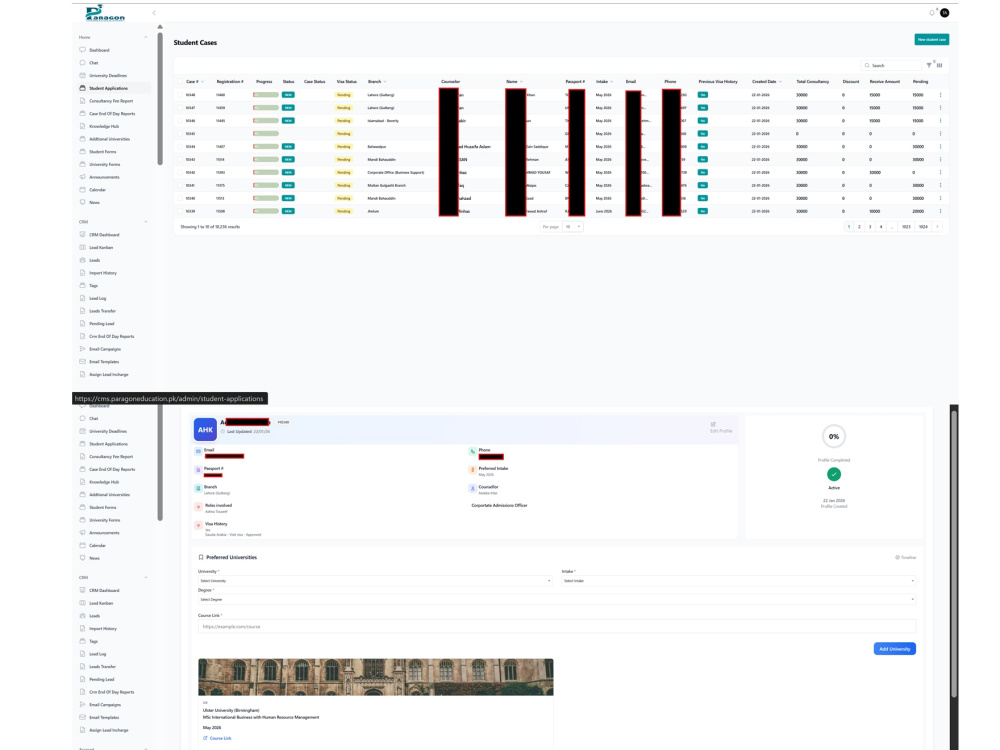Viewport: 1000px width, 750px height.
Task: Click the 0% profile completion ring
Action: pos(834,437)
